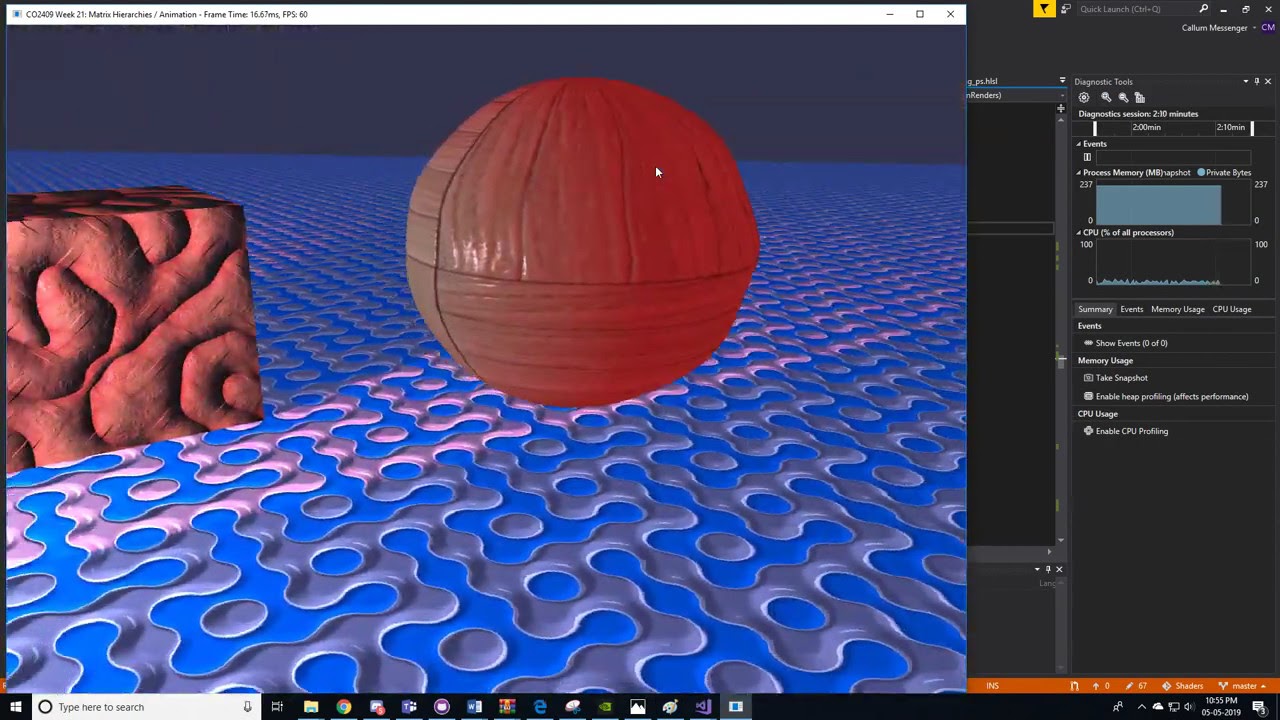Open Microsoft Teams from the taskbar
This screenshot has height=720, width=1280.
[409, 707]
